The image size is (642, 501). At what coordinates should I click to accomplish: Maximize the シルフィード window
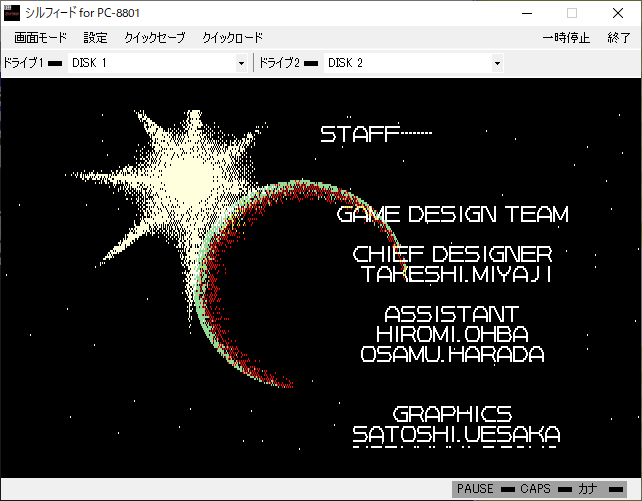pos(572,13)
